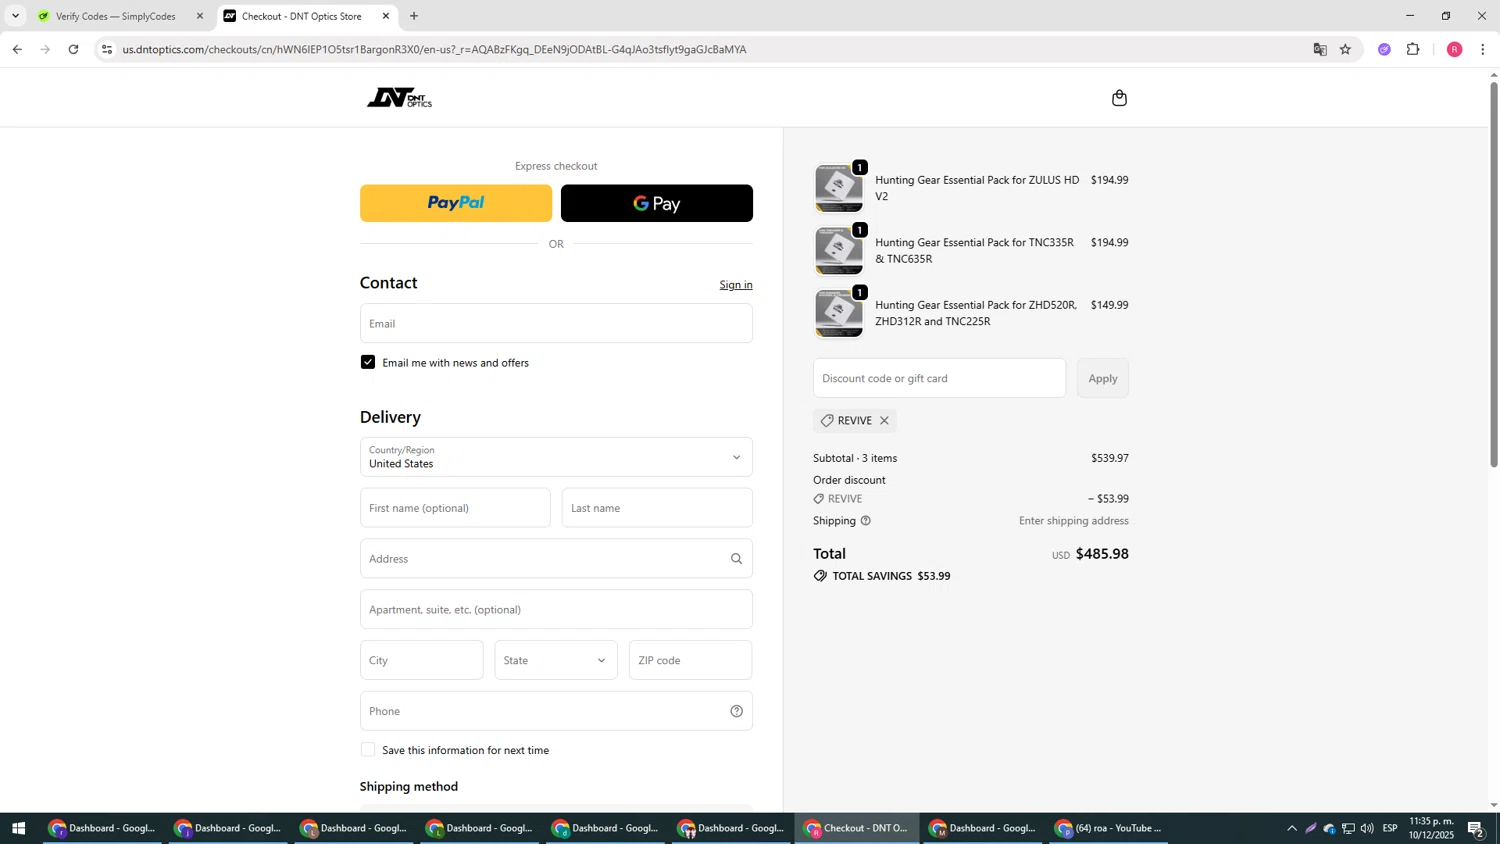Open the State dropdown
The width and height of the screenshot is (1500, 844).
[x=556, y=660]
